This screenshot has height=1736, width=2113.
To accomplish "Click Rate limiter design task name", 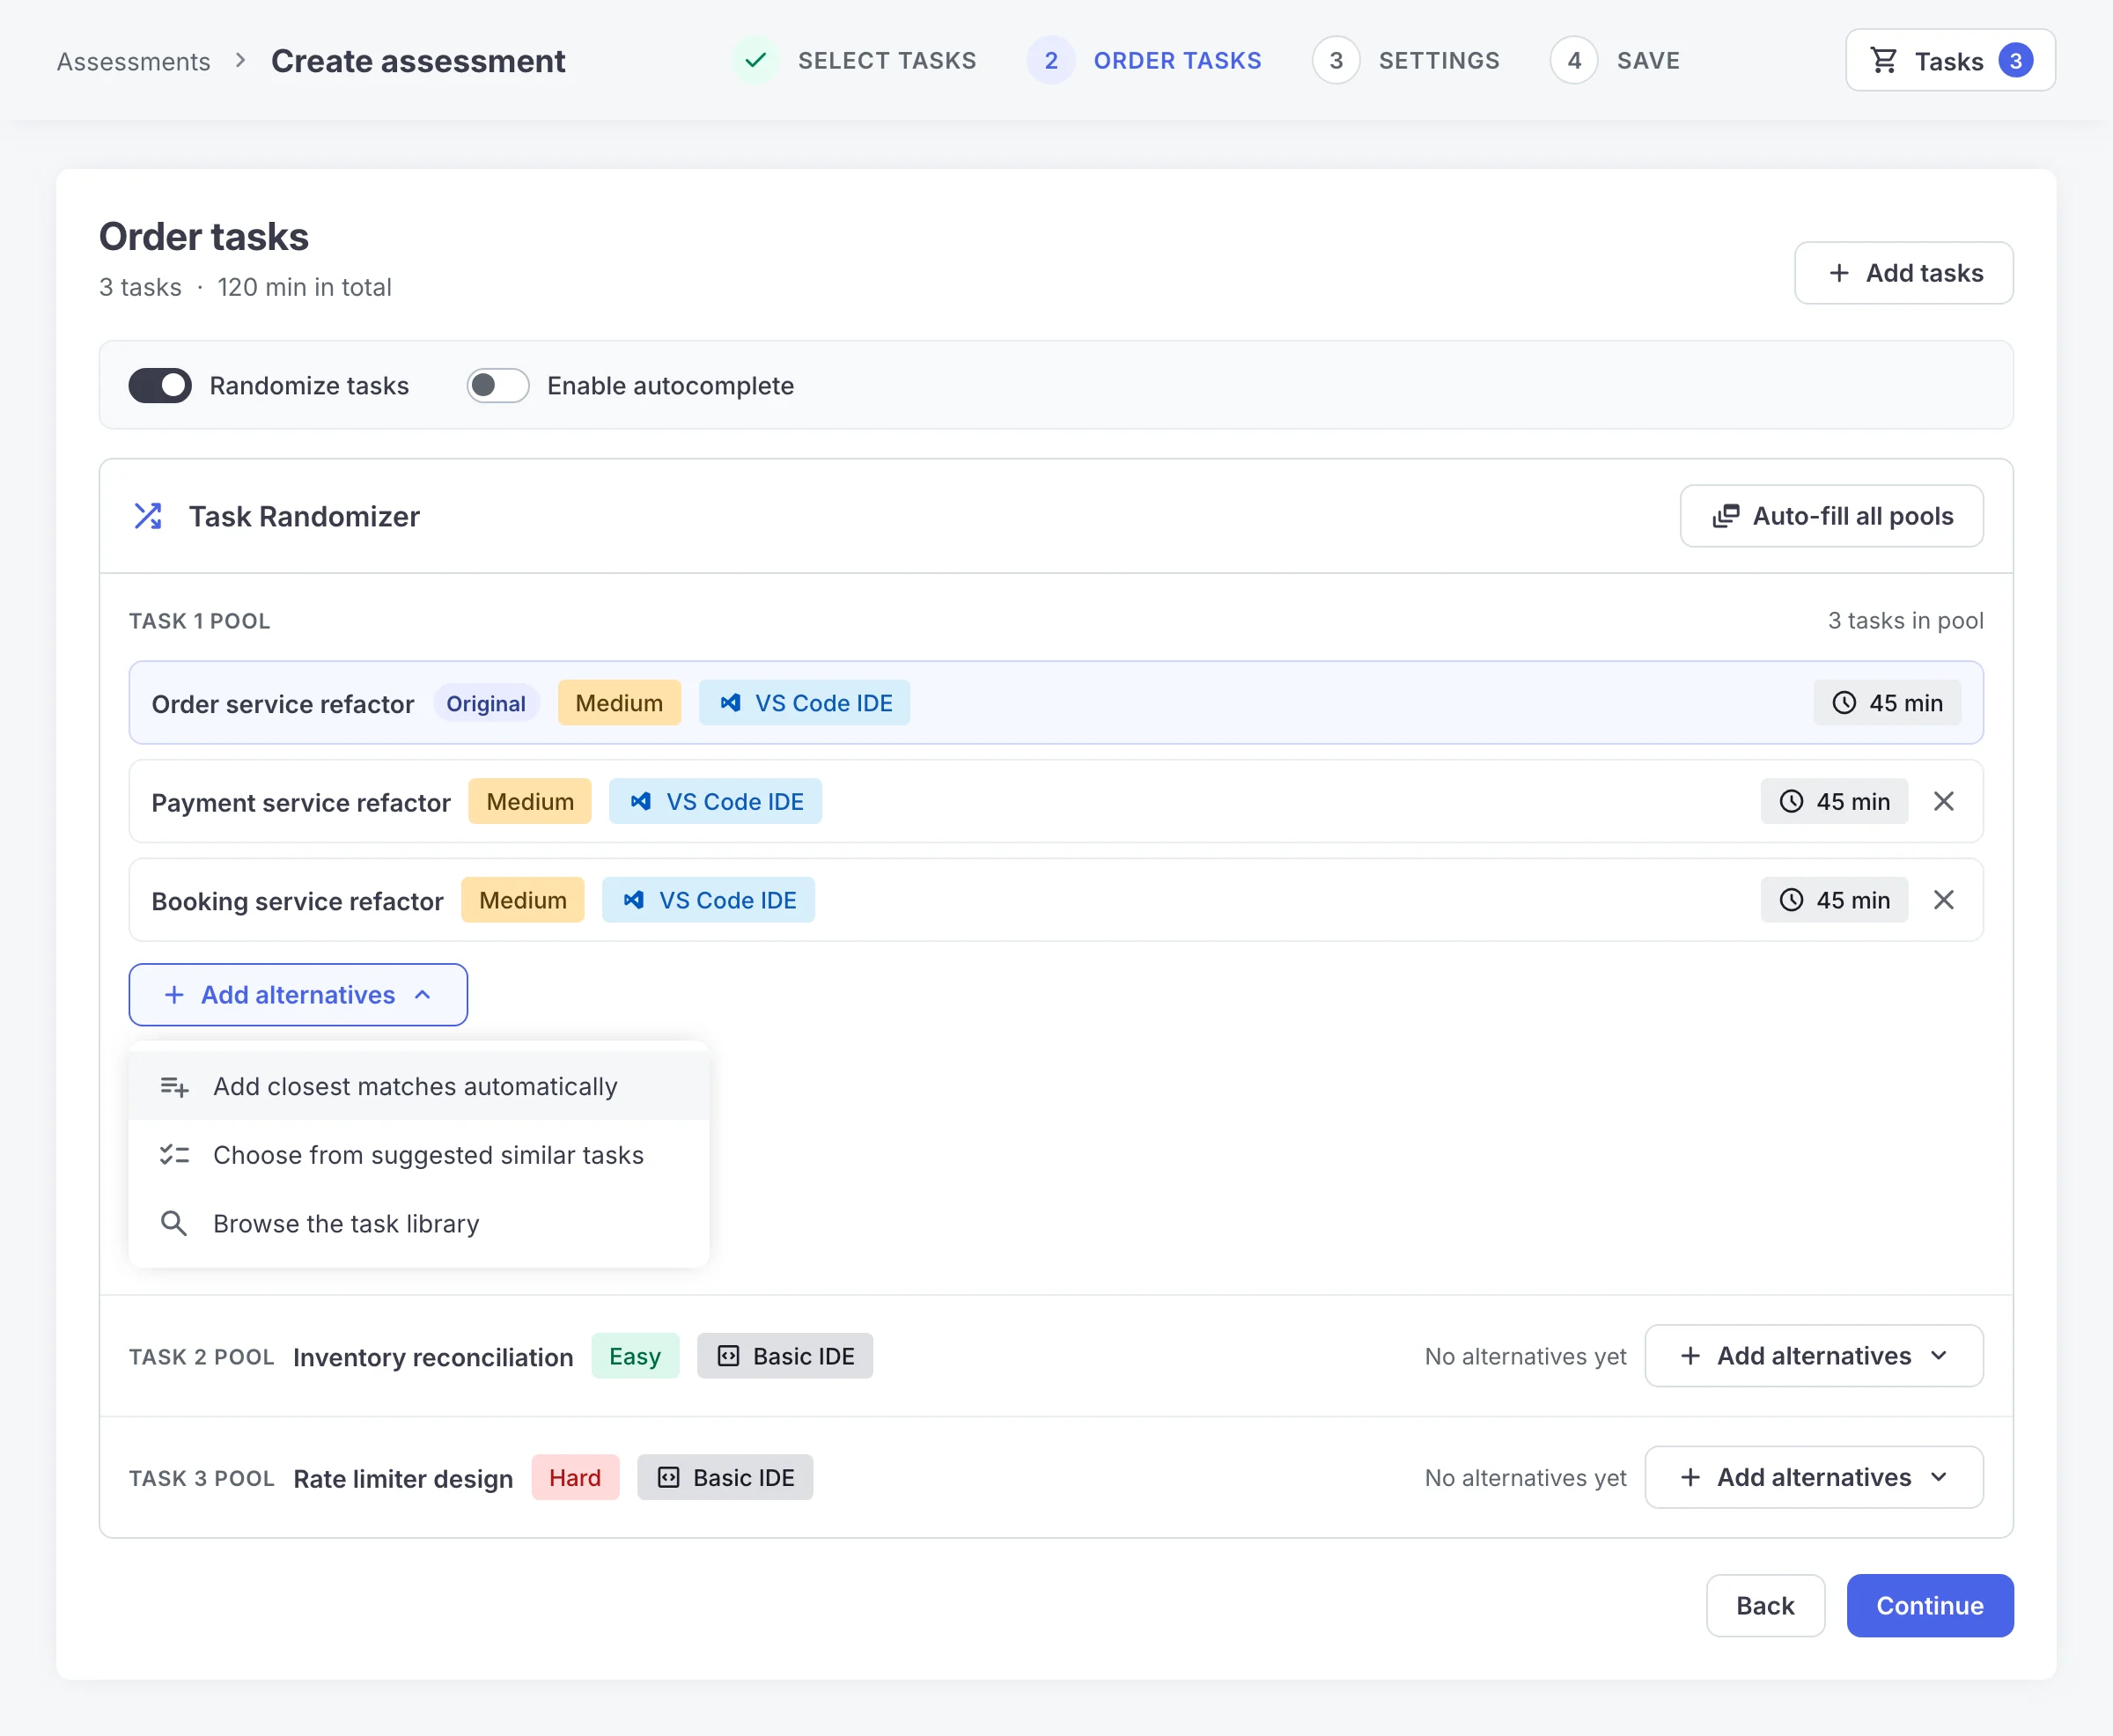I will pos(403,1479).
